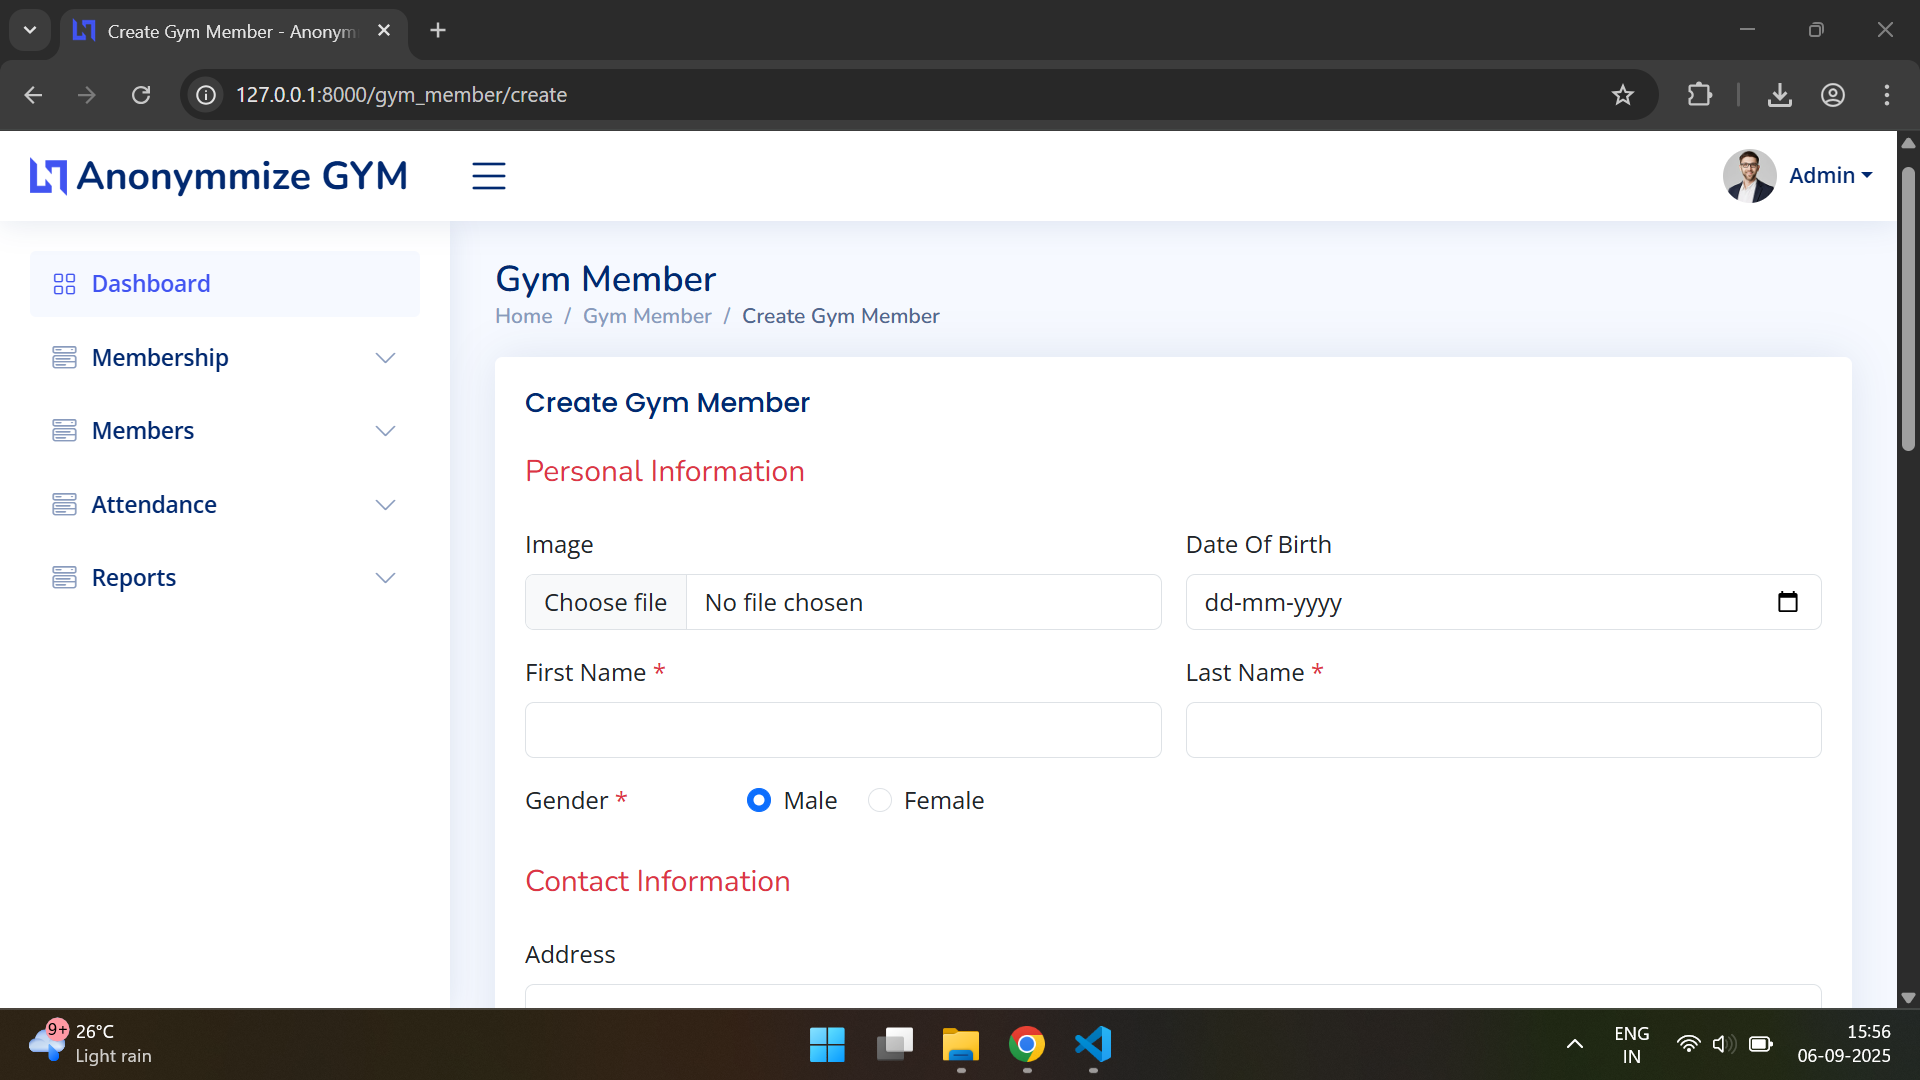Image resolution: width=1920 pixels, height=1080 pixels.
Task: Open the Attendance sidebar menu
Action: pyautogui.click(x=225, y=505)
